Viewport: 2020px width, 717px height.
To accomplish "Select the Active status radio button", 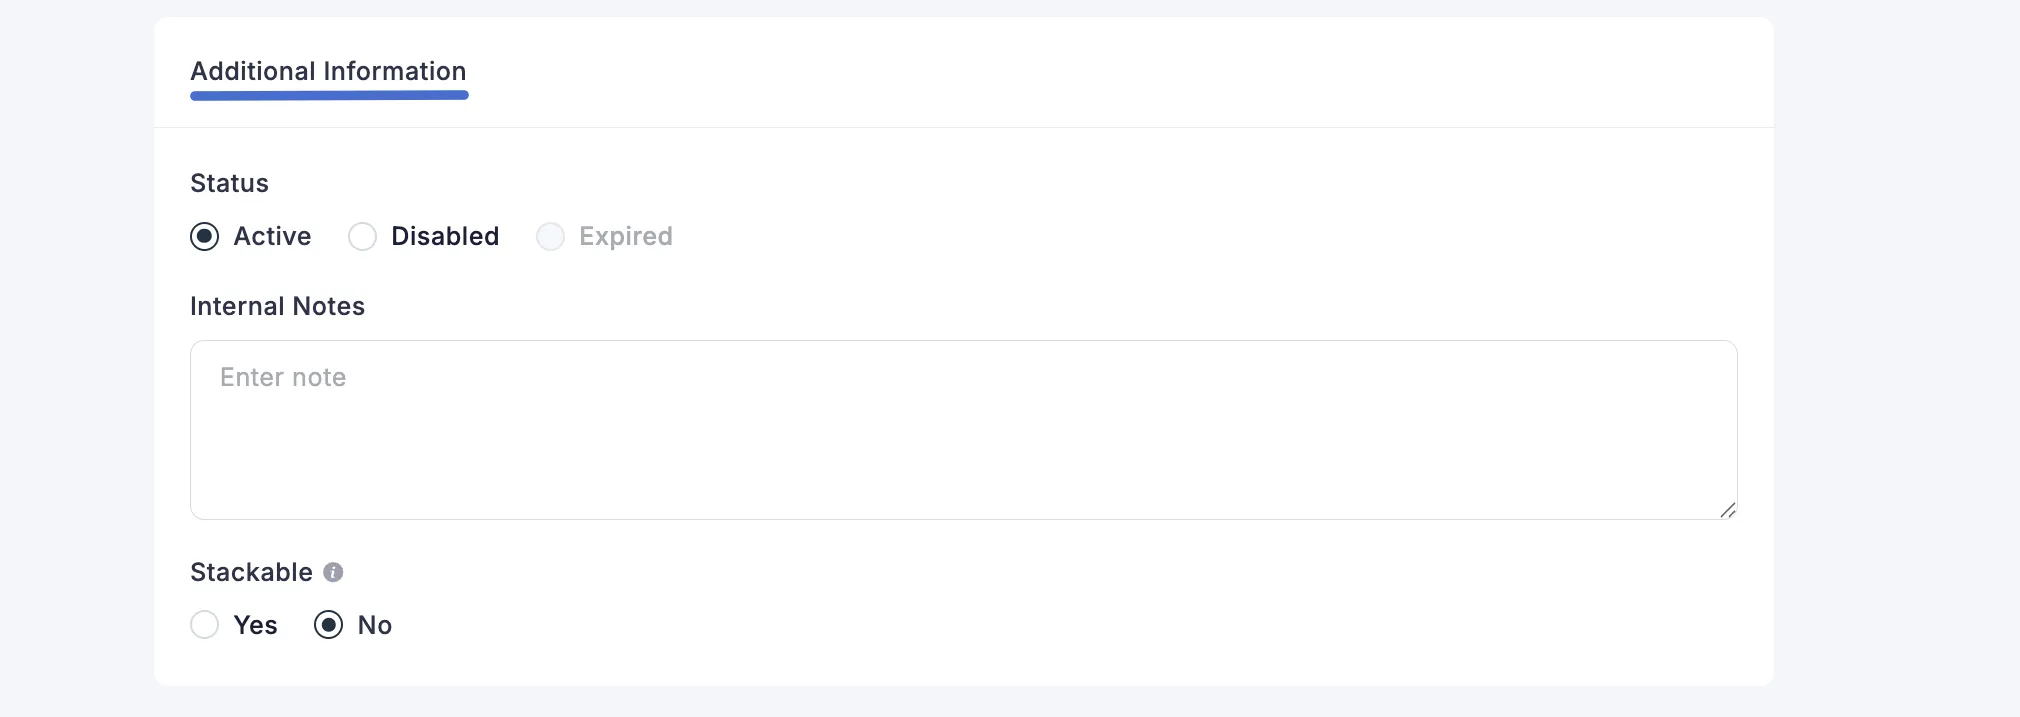I will click(x=205, y=236).
